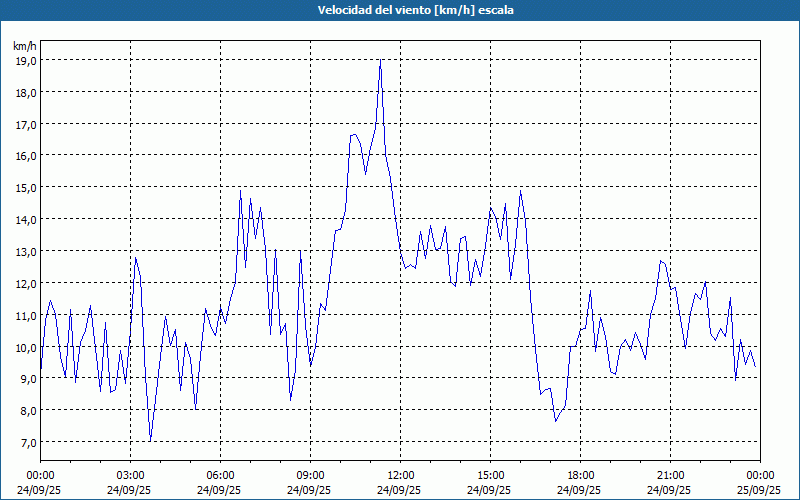This screenshot has width=800, height=500.
Task: Click the lowest wind speed dip near 7 km/h
Action: 150,441
